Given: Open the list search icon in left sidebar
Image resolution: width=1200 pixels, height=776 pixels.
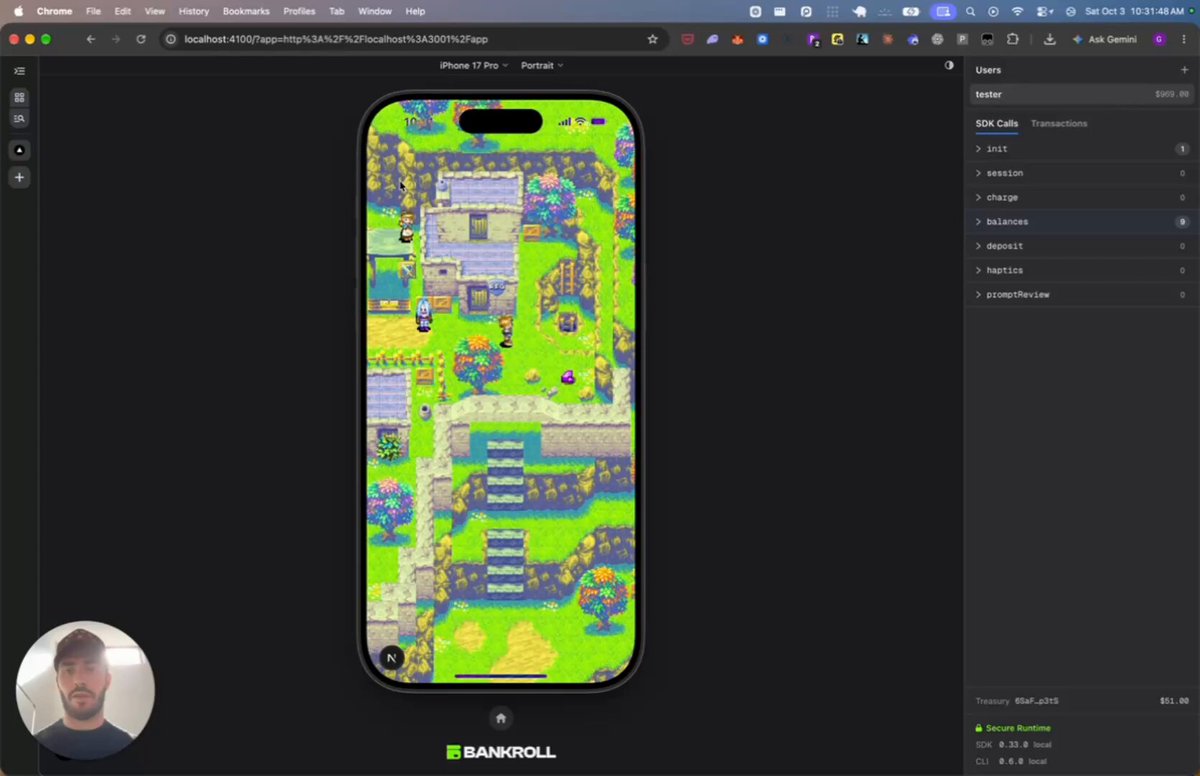Looking at the screenshot, I should tap(19, 118).
